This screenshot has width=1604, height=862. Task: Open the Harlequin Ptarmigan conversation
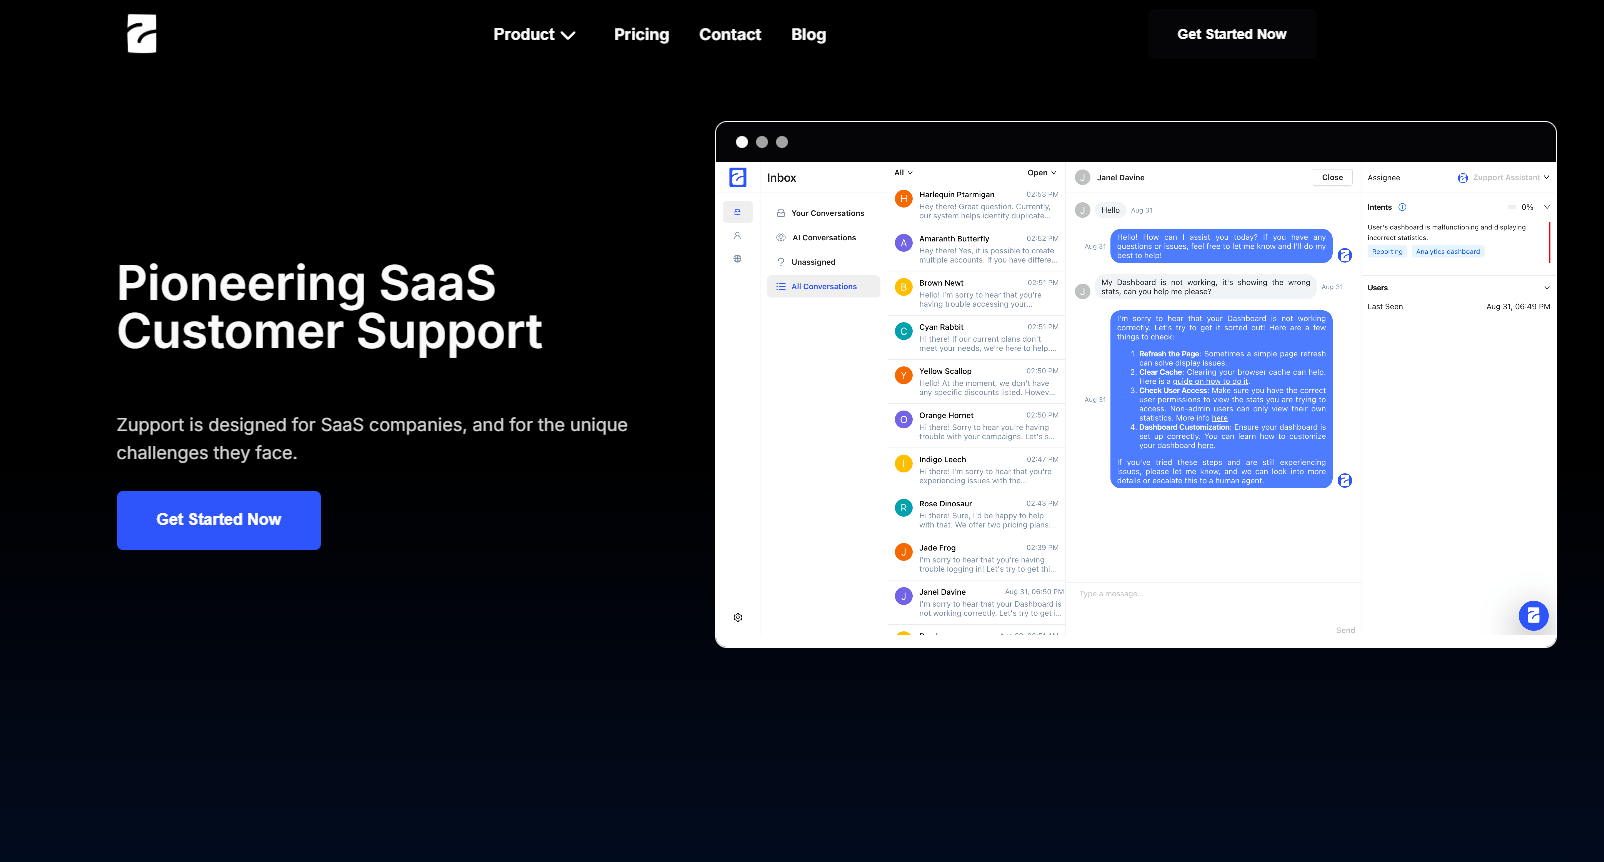(976, 205)
